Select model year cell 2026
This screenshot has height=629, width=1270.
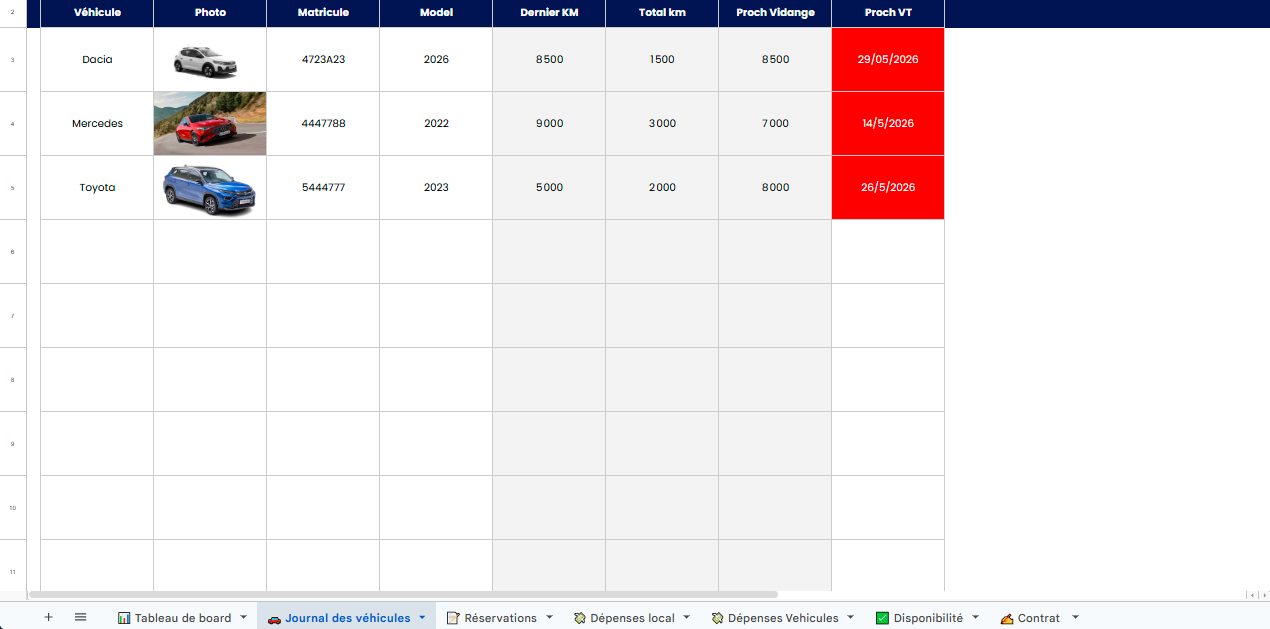click(436, 60)
